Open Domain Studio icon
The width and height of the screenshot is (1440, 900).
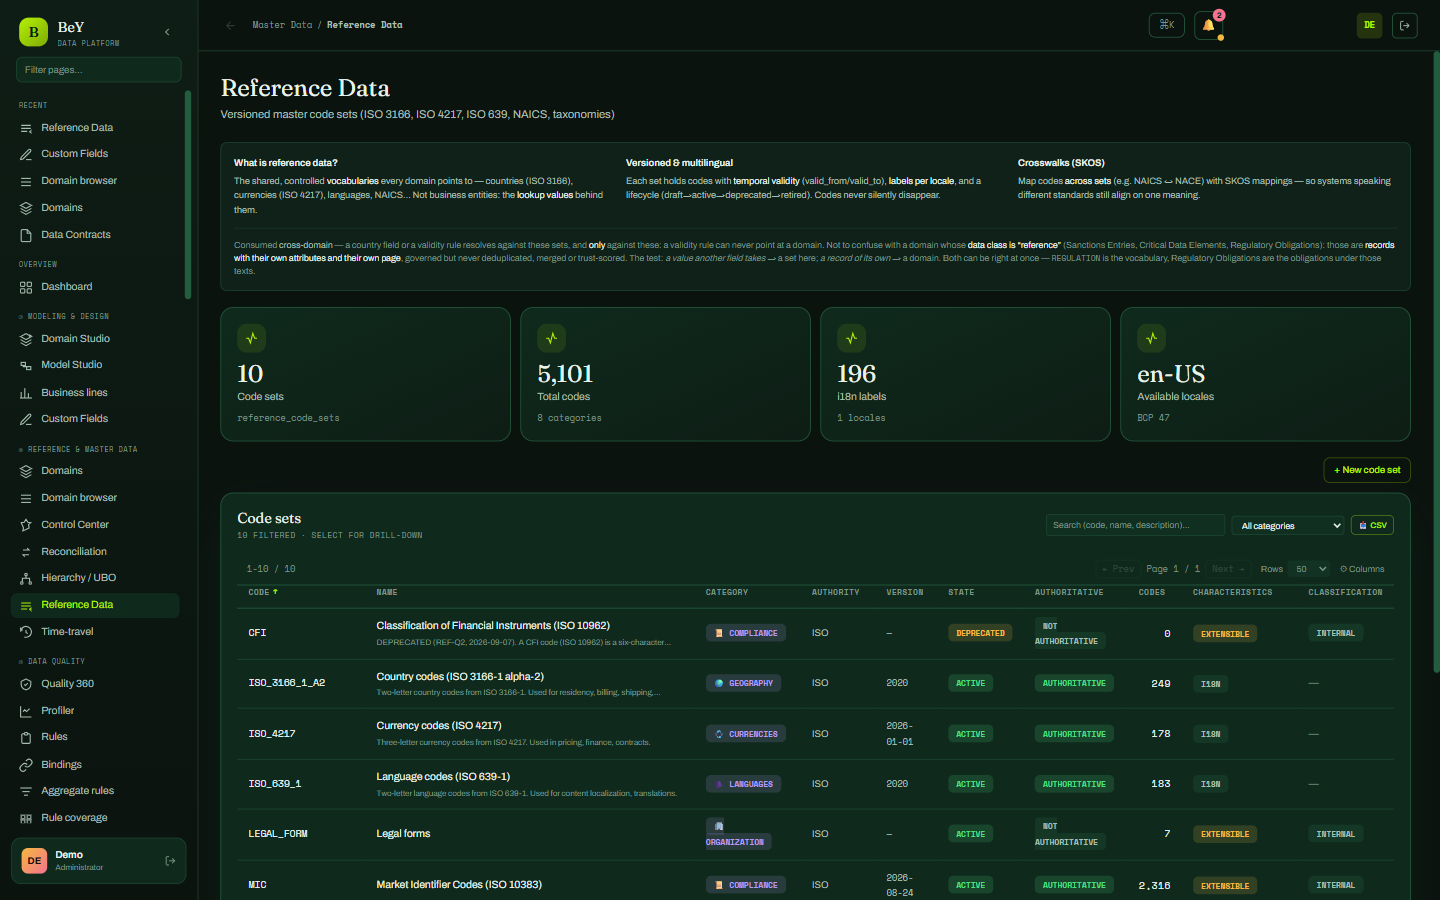click(26, 339)
